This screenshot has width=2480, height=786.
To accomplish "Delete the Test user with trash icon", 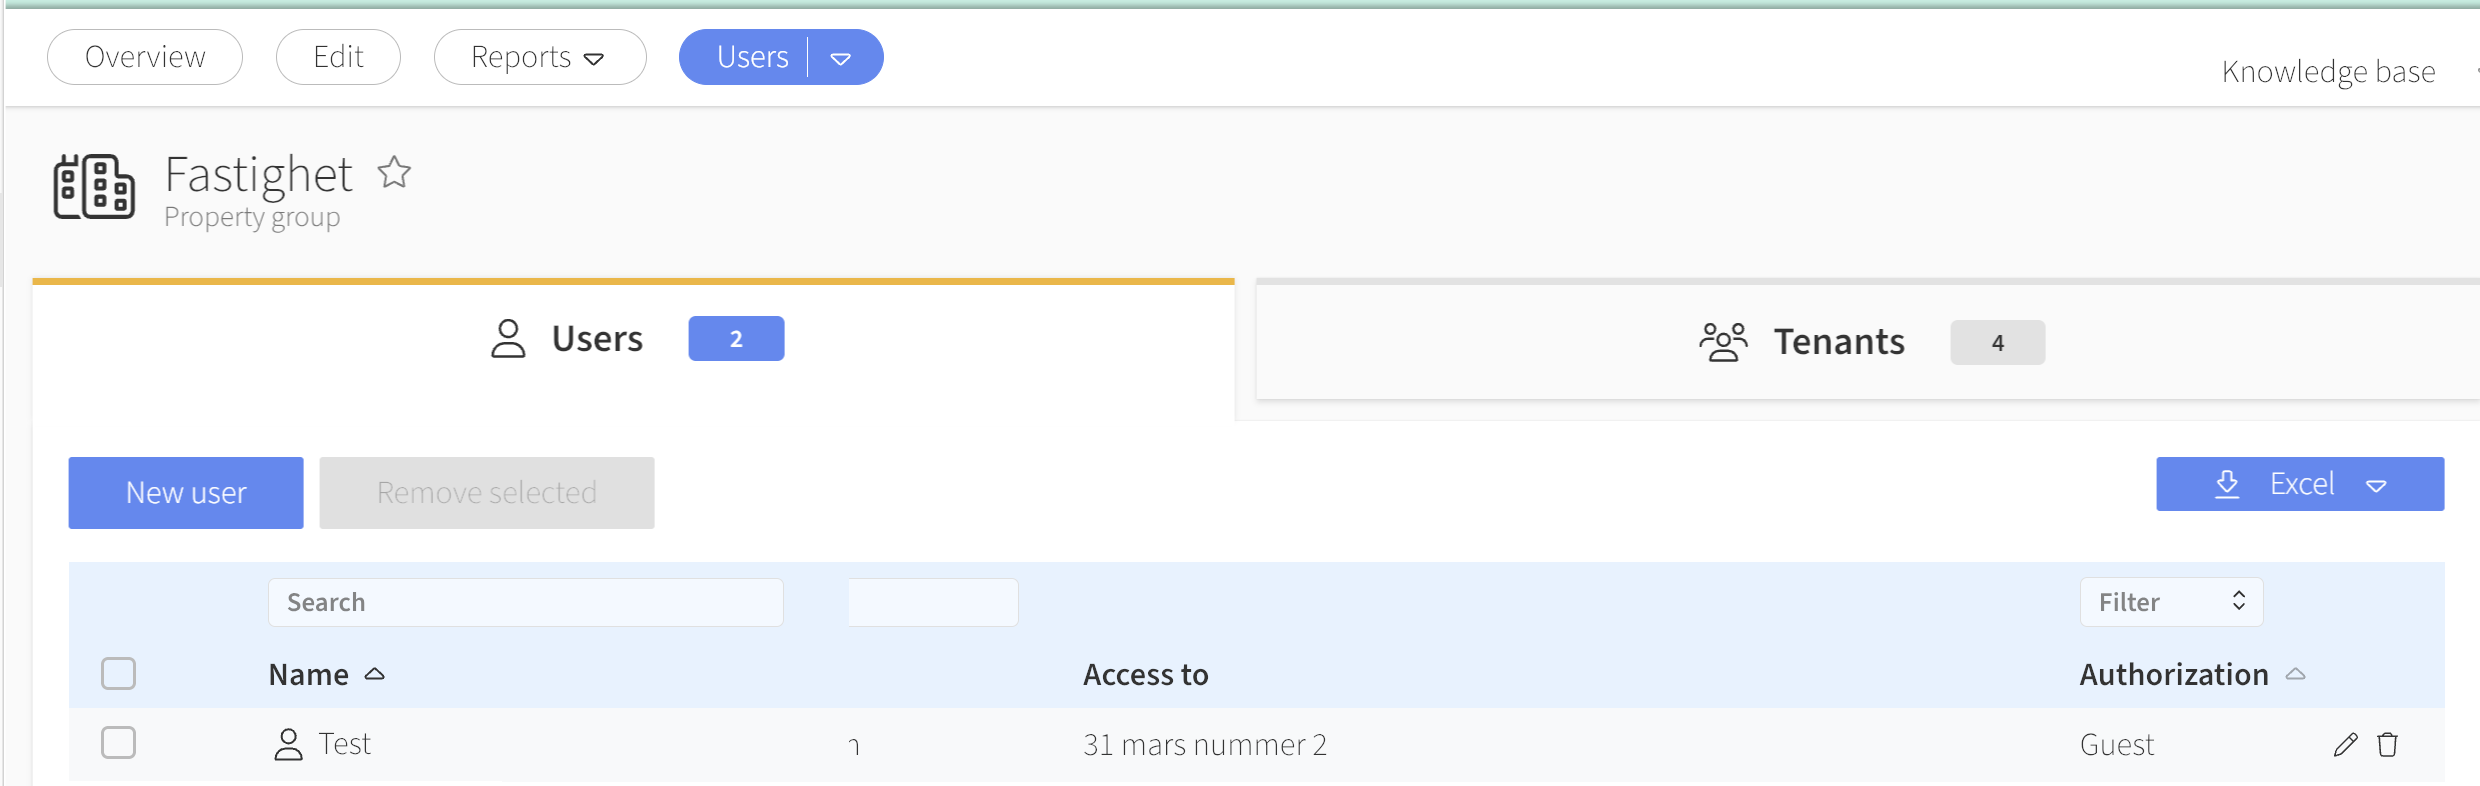I will click(2388, 744).
